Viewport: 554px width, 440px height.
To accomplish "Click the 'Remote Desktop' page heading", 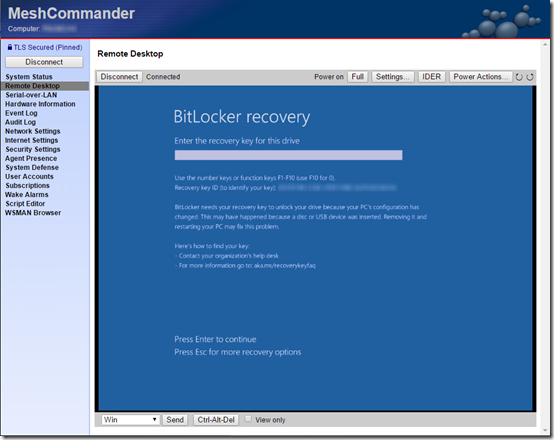I will [x=130, y=54].
